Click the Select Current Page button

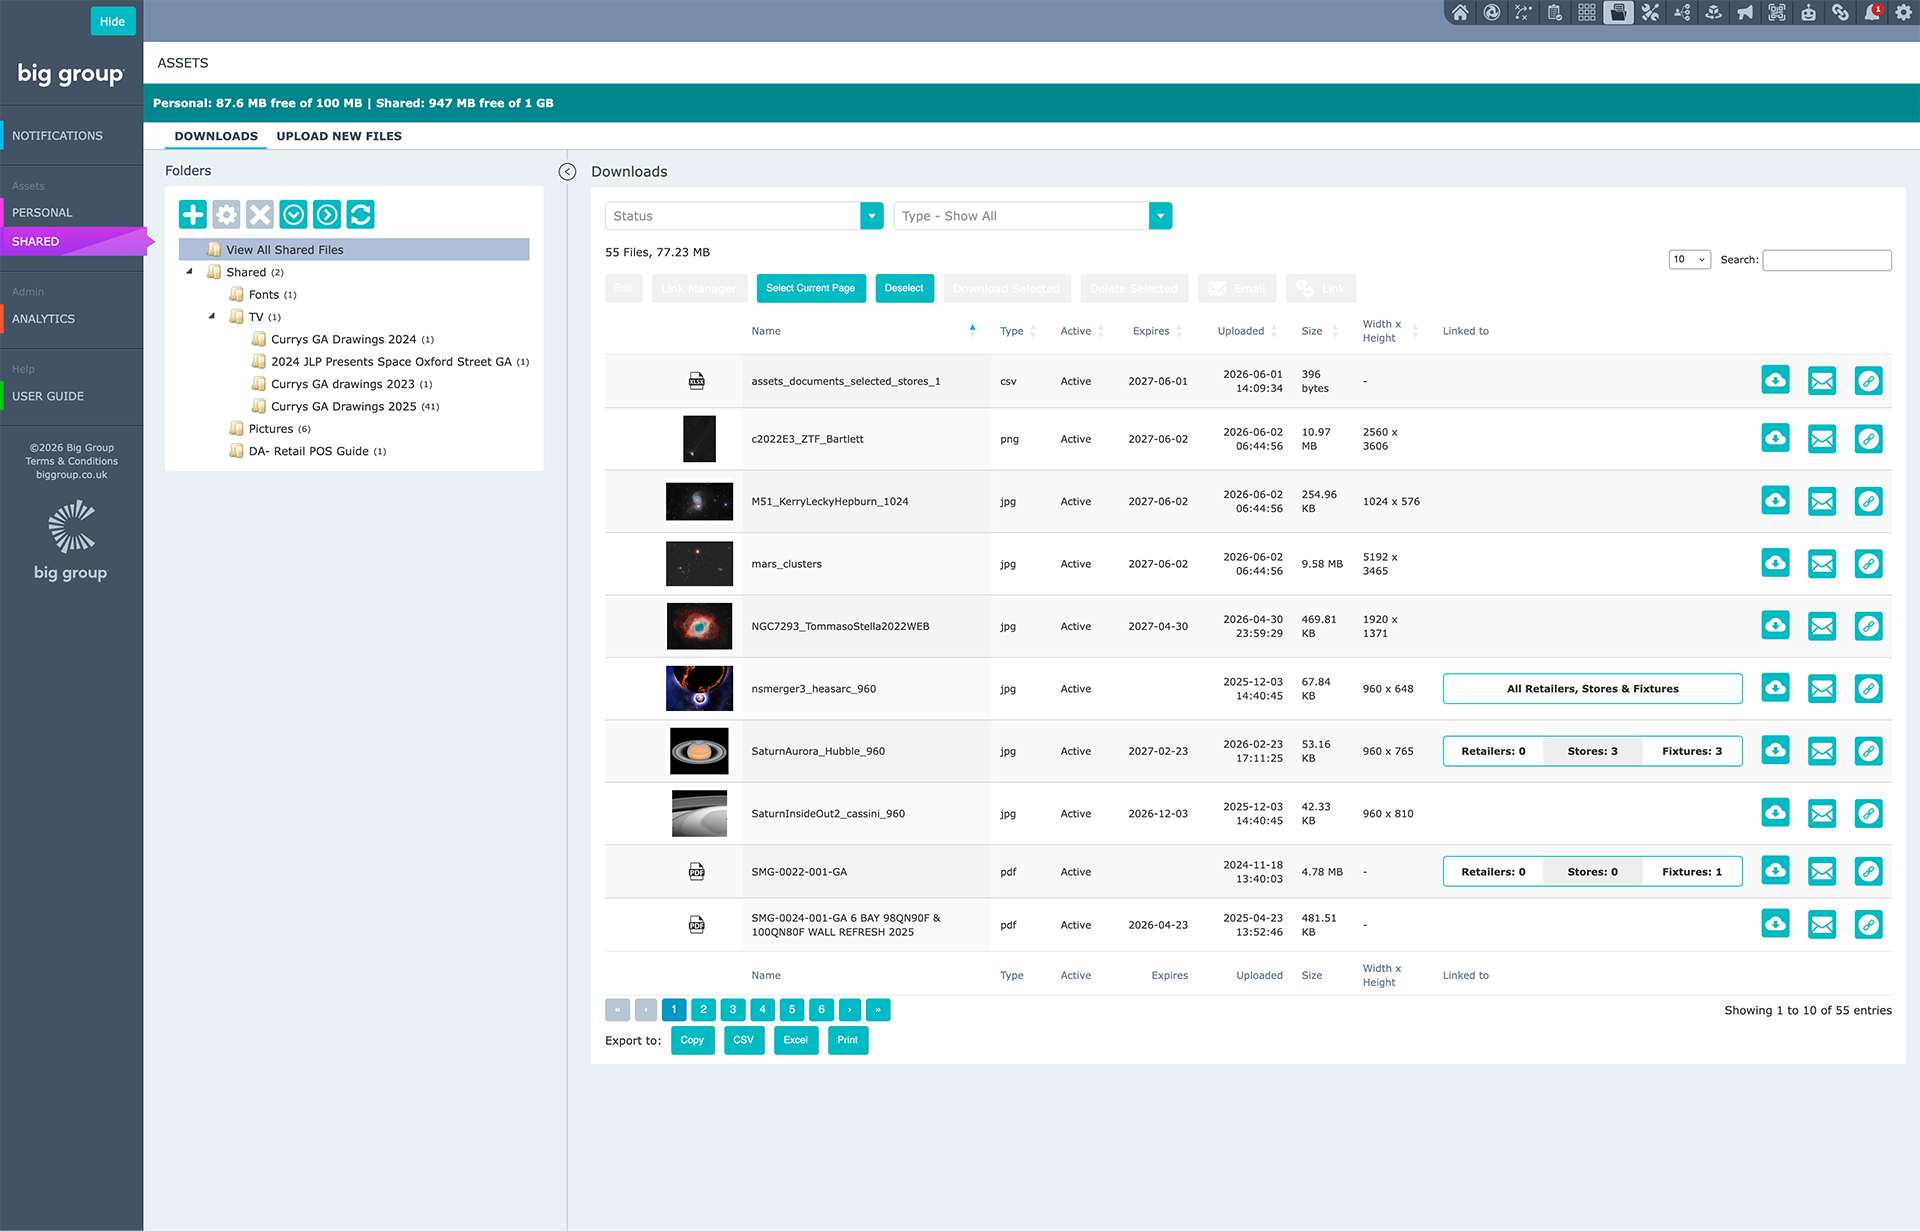[811, 288]
